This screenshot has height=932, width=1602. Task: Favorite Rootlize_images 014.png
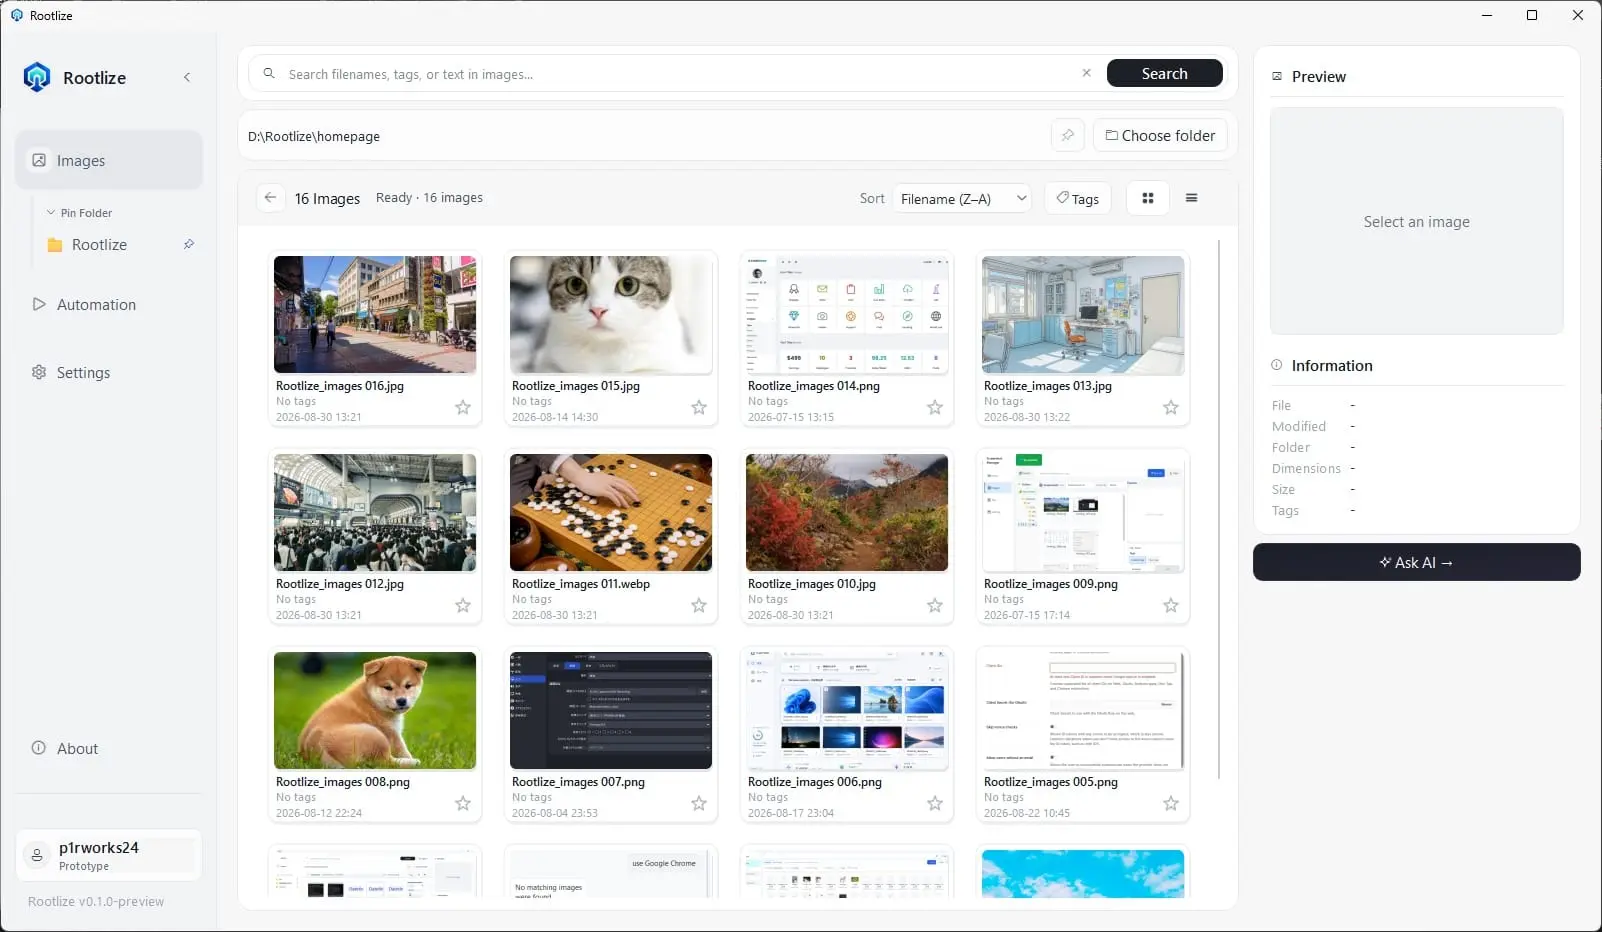tap(935, 407)
